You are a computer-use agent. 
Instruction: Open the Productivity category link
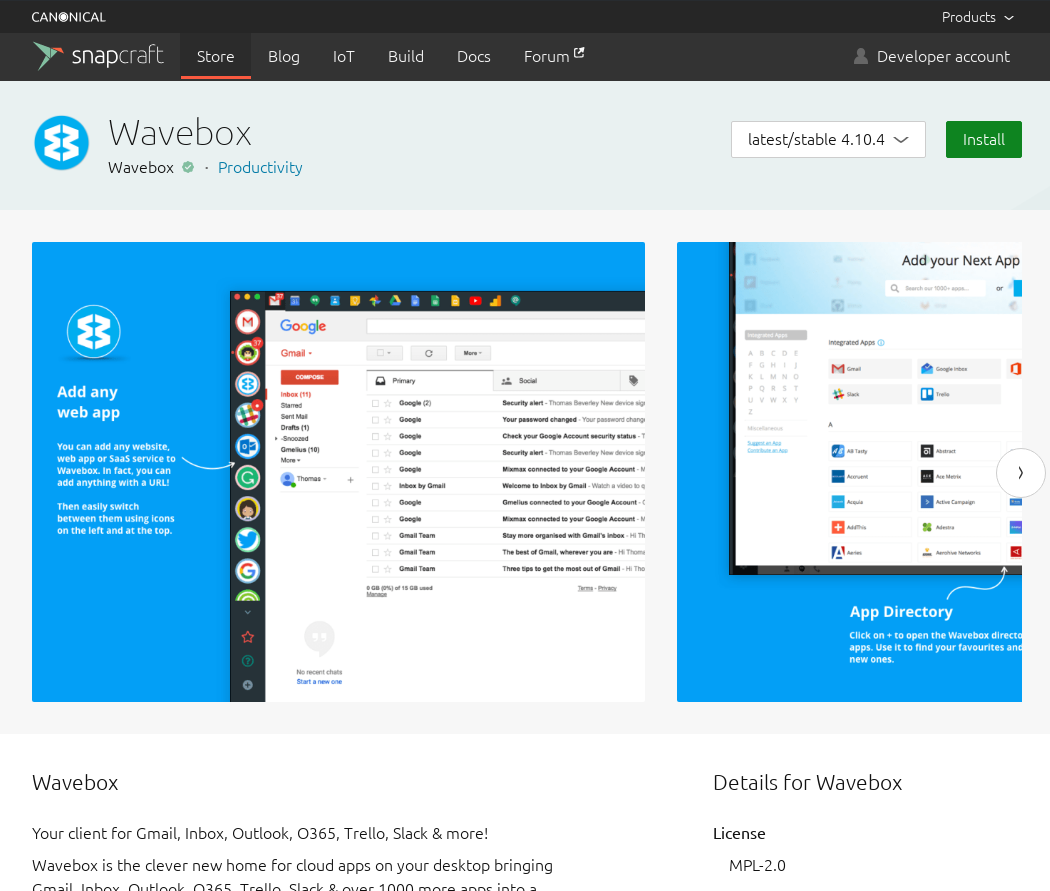point(260,167)
